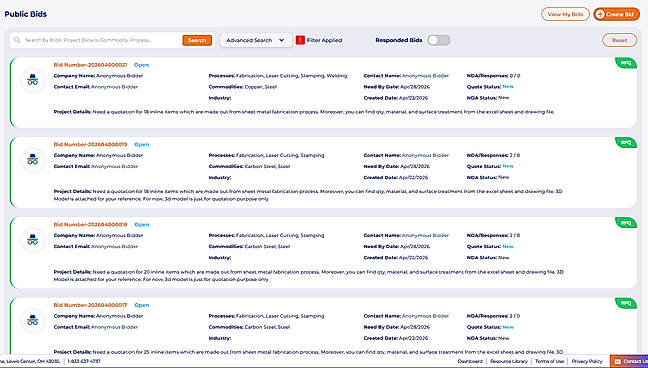Click anonymous bidder avatar for bid 202604000017
This screenshot has width=648, height=368.
pyautogui.click(x=33, y=320)
